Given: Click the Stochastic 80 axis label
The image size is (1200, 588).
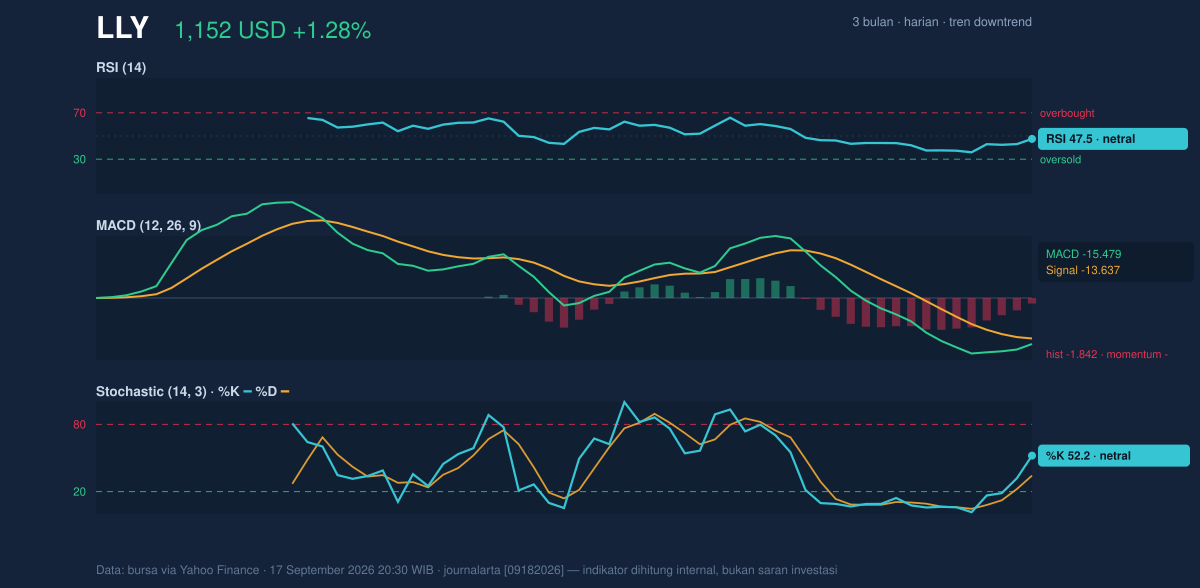Looking at the screenshot, I should [79, 425].
